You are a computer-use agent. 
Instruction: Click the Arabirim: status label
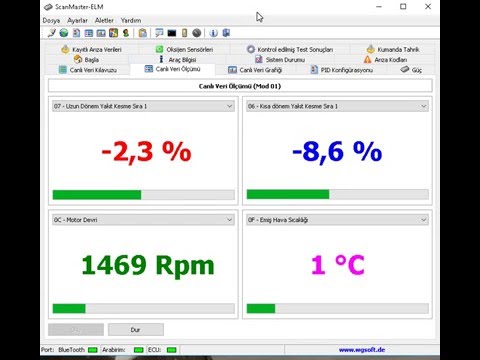[x=114, y=350]
